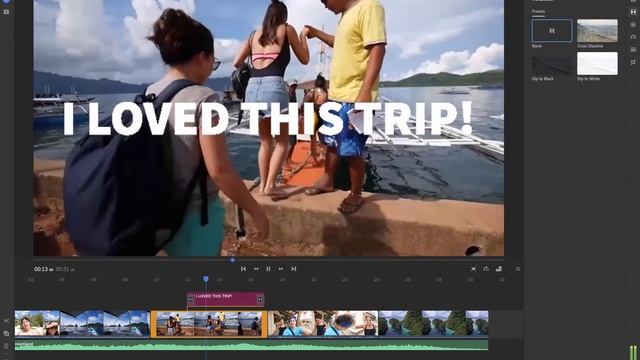Open the project panel icon at top left
Image resolution: width=640 pixels, height=360 pixels.
point(6,12)
